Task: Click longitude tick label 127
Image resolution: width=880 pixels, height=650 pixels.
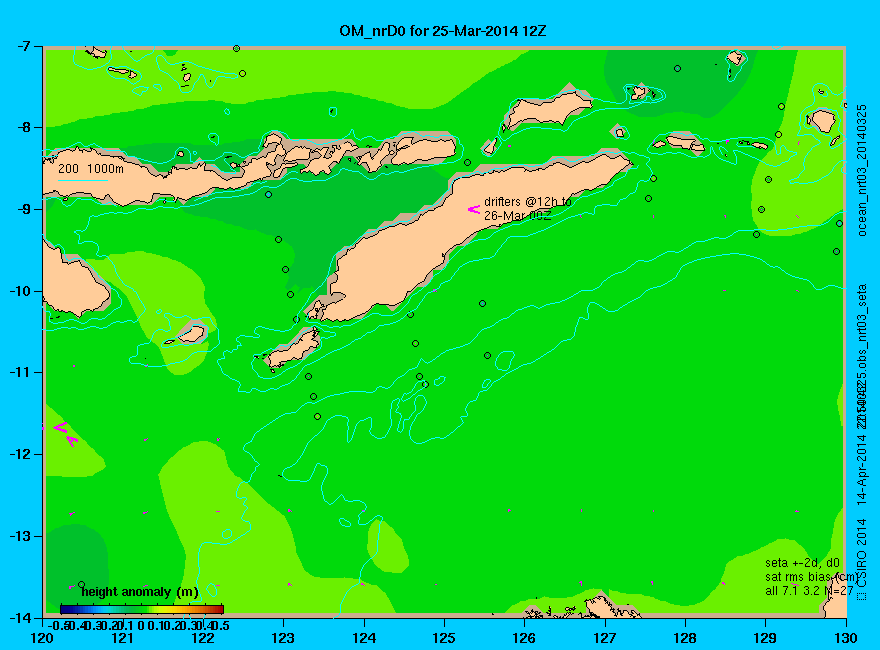Action: pos(605,638)
